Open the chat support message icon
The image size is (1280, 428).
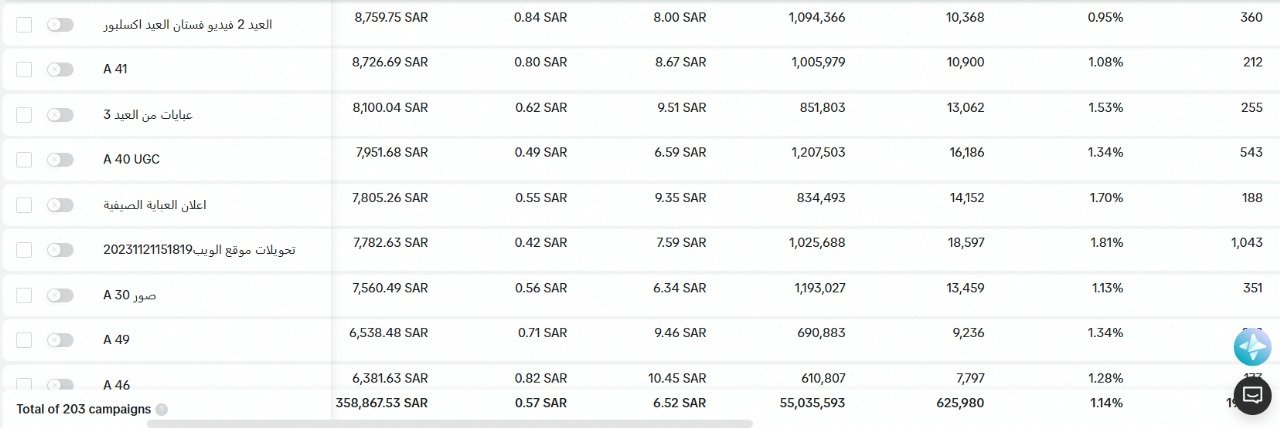(x=1252, y=396)
